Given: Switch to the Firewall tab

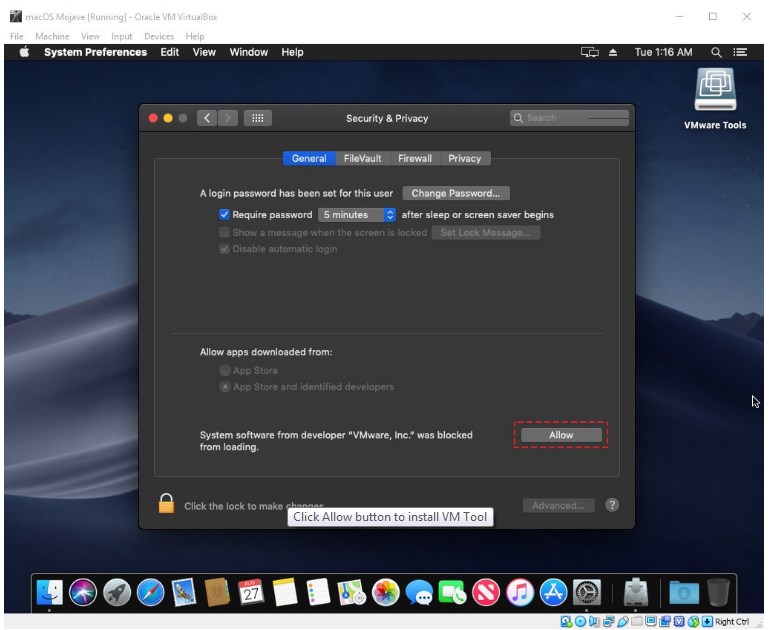Looking at the screenshot, I should pos(415,158).
